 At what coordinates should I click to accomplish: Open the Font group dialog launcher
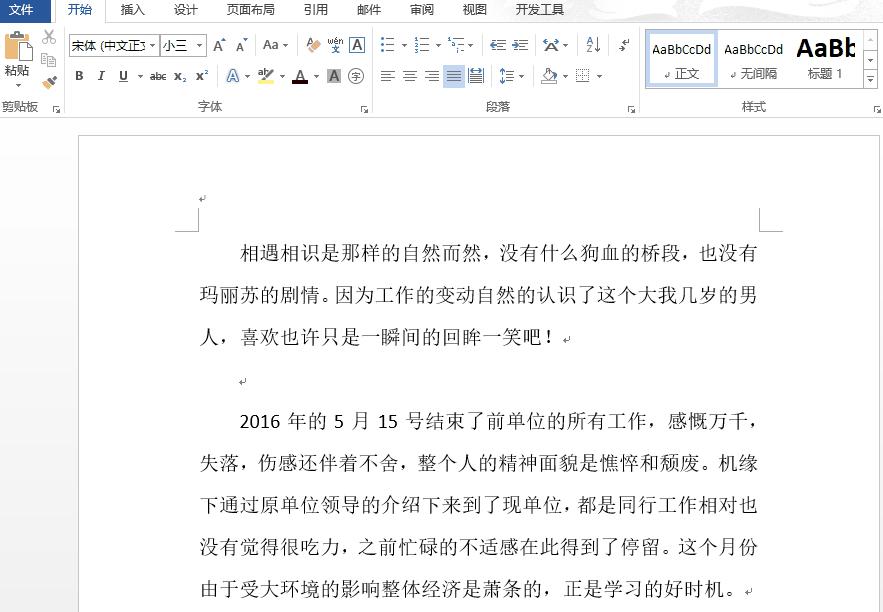tap(365, 108)
